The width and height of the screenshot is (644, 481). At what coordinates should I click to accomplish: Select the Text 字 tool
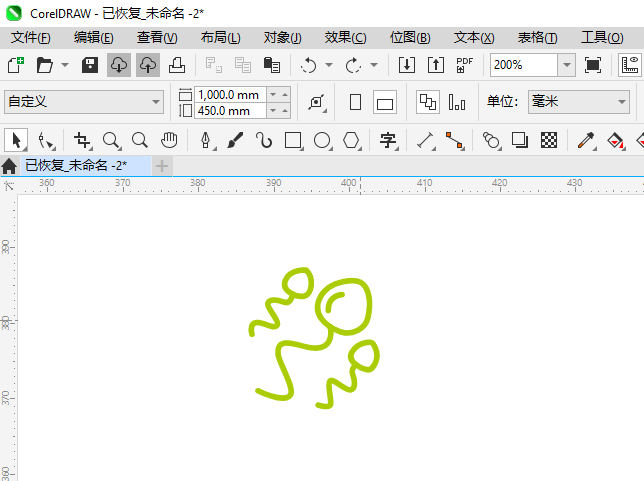click(x=389, y=140)
